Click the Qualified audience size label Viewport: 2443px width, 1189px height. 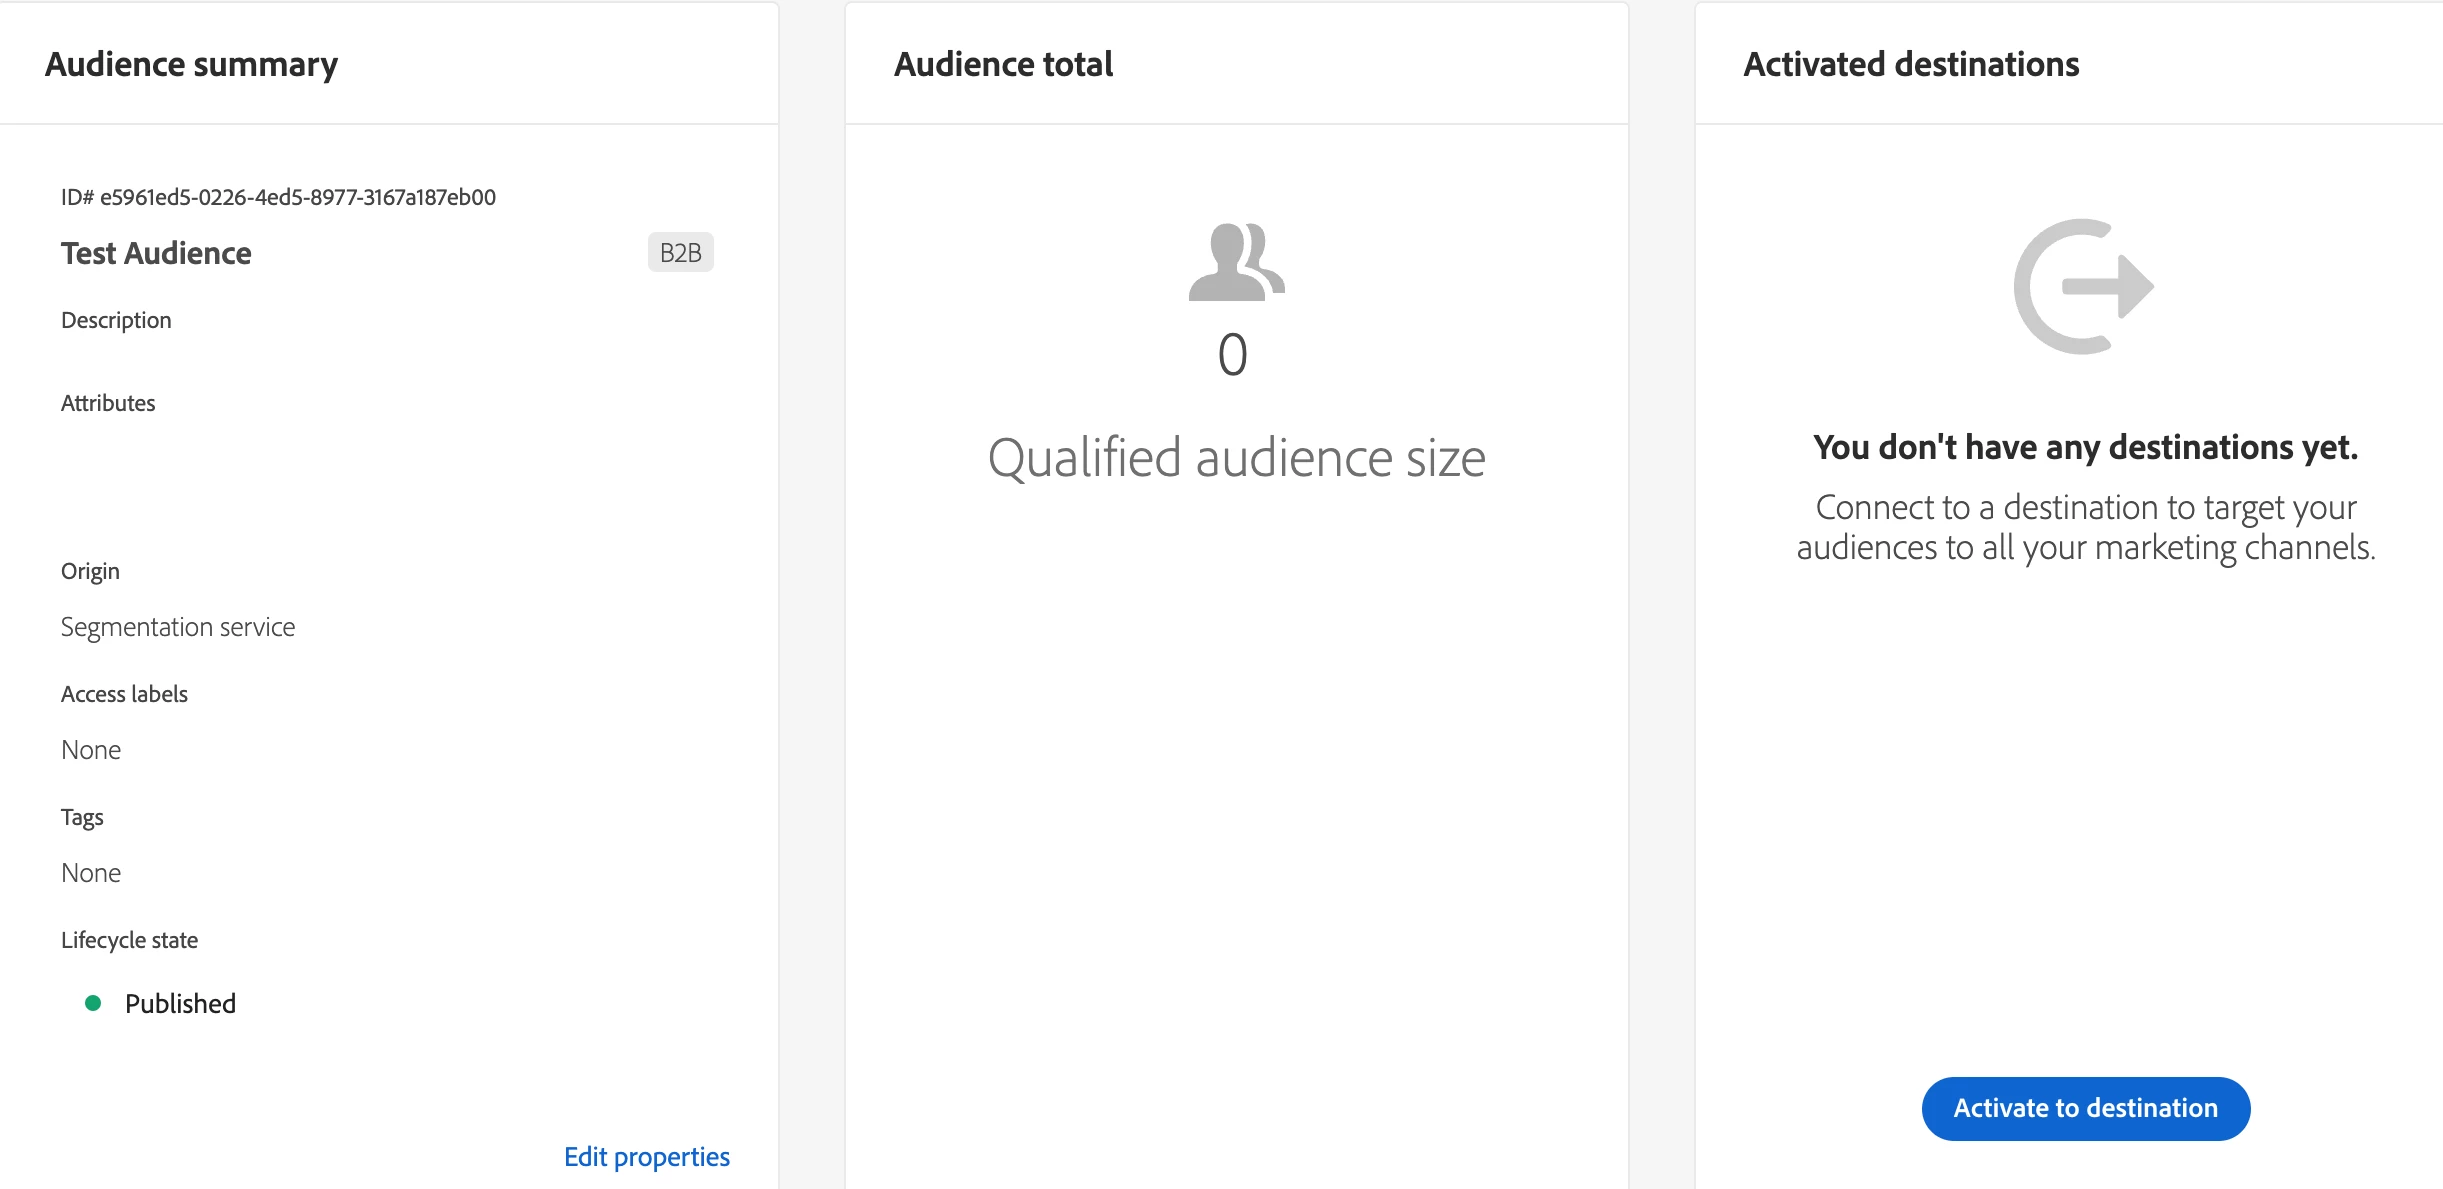tap(1236, 458)
